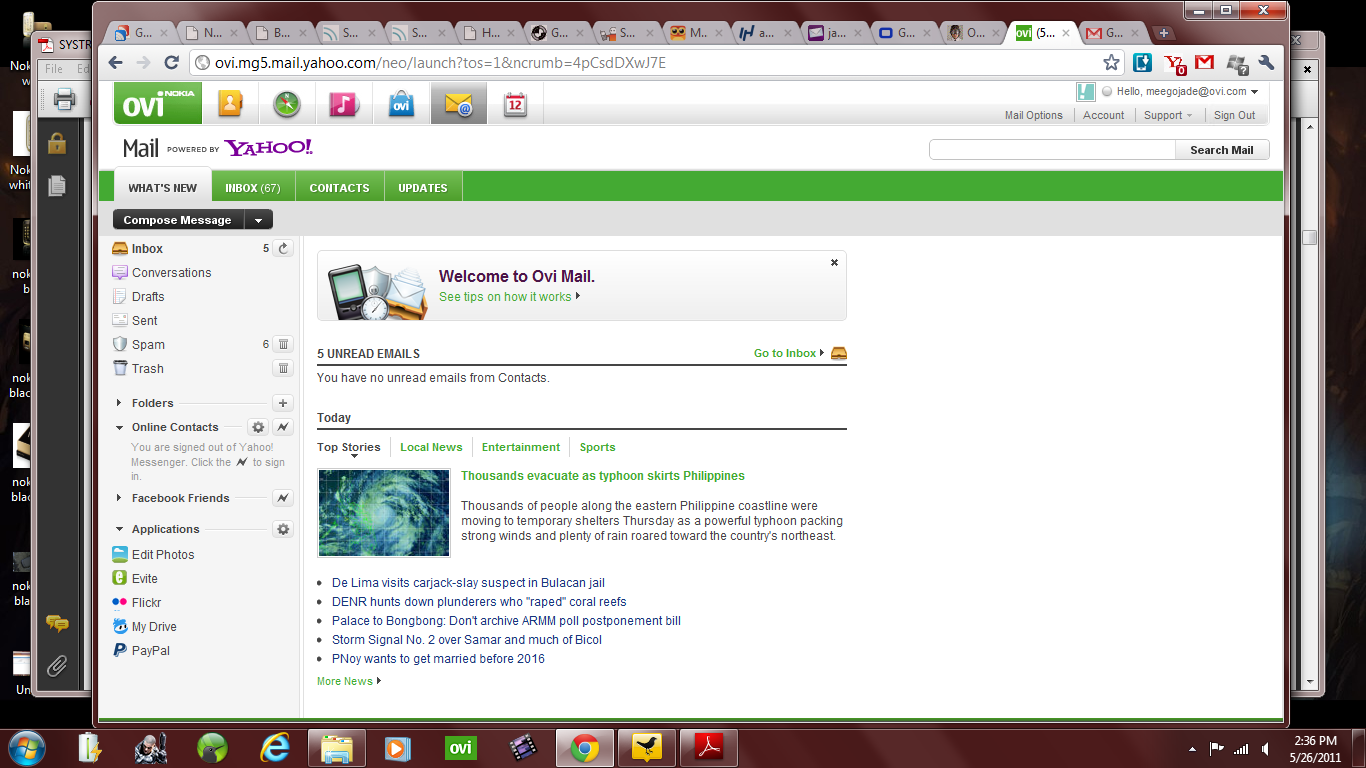Open the Ovi Store shopping bag icon
This screenshot has width=1366, height=768.
[x=401, y=103]
